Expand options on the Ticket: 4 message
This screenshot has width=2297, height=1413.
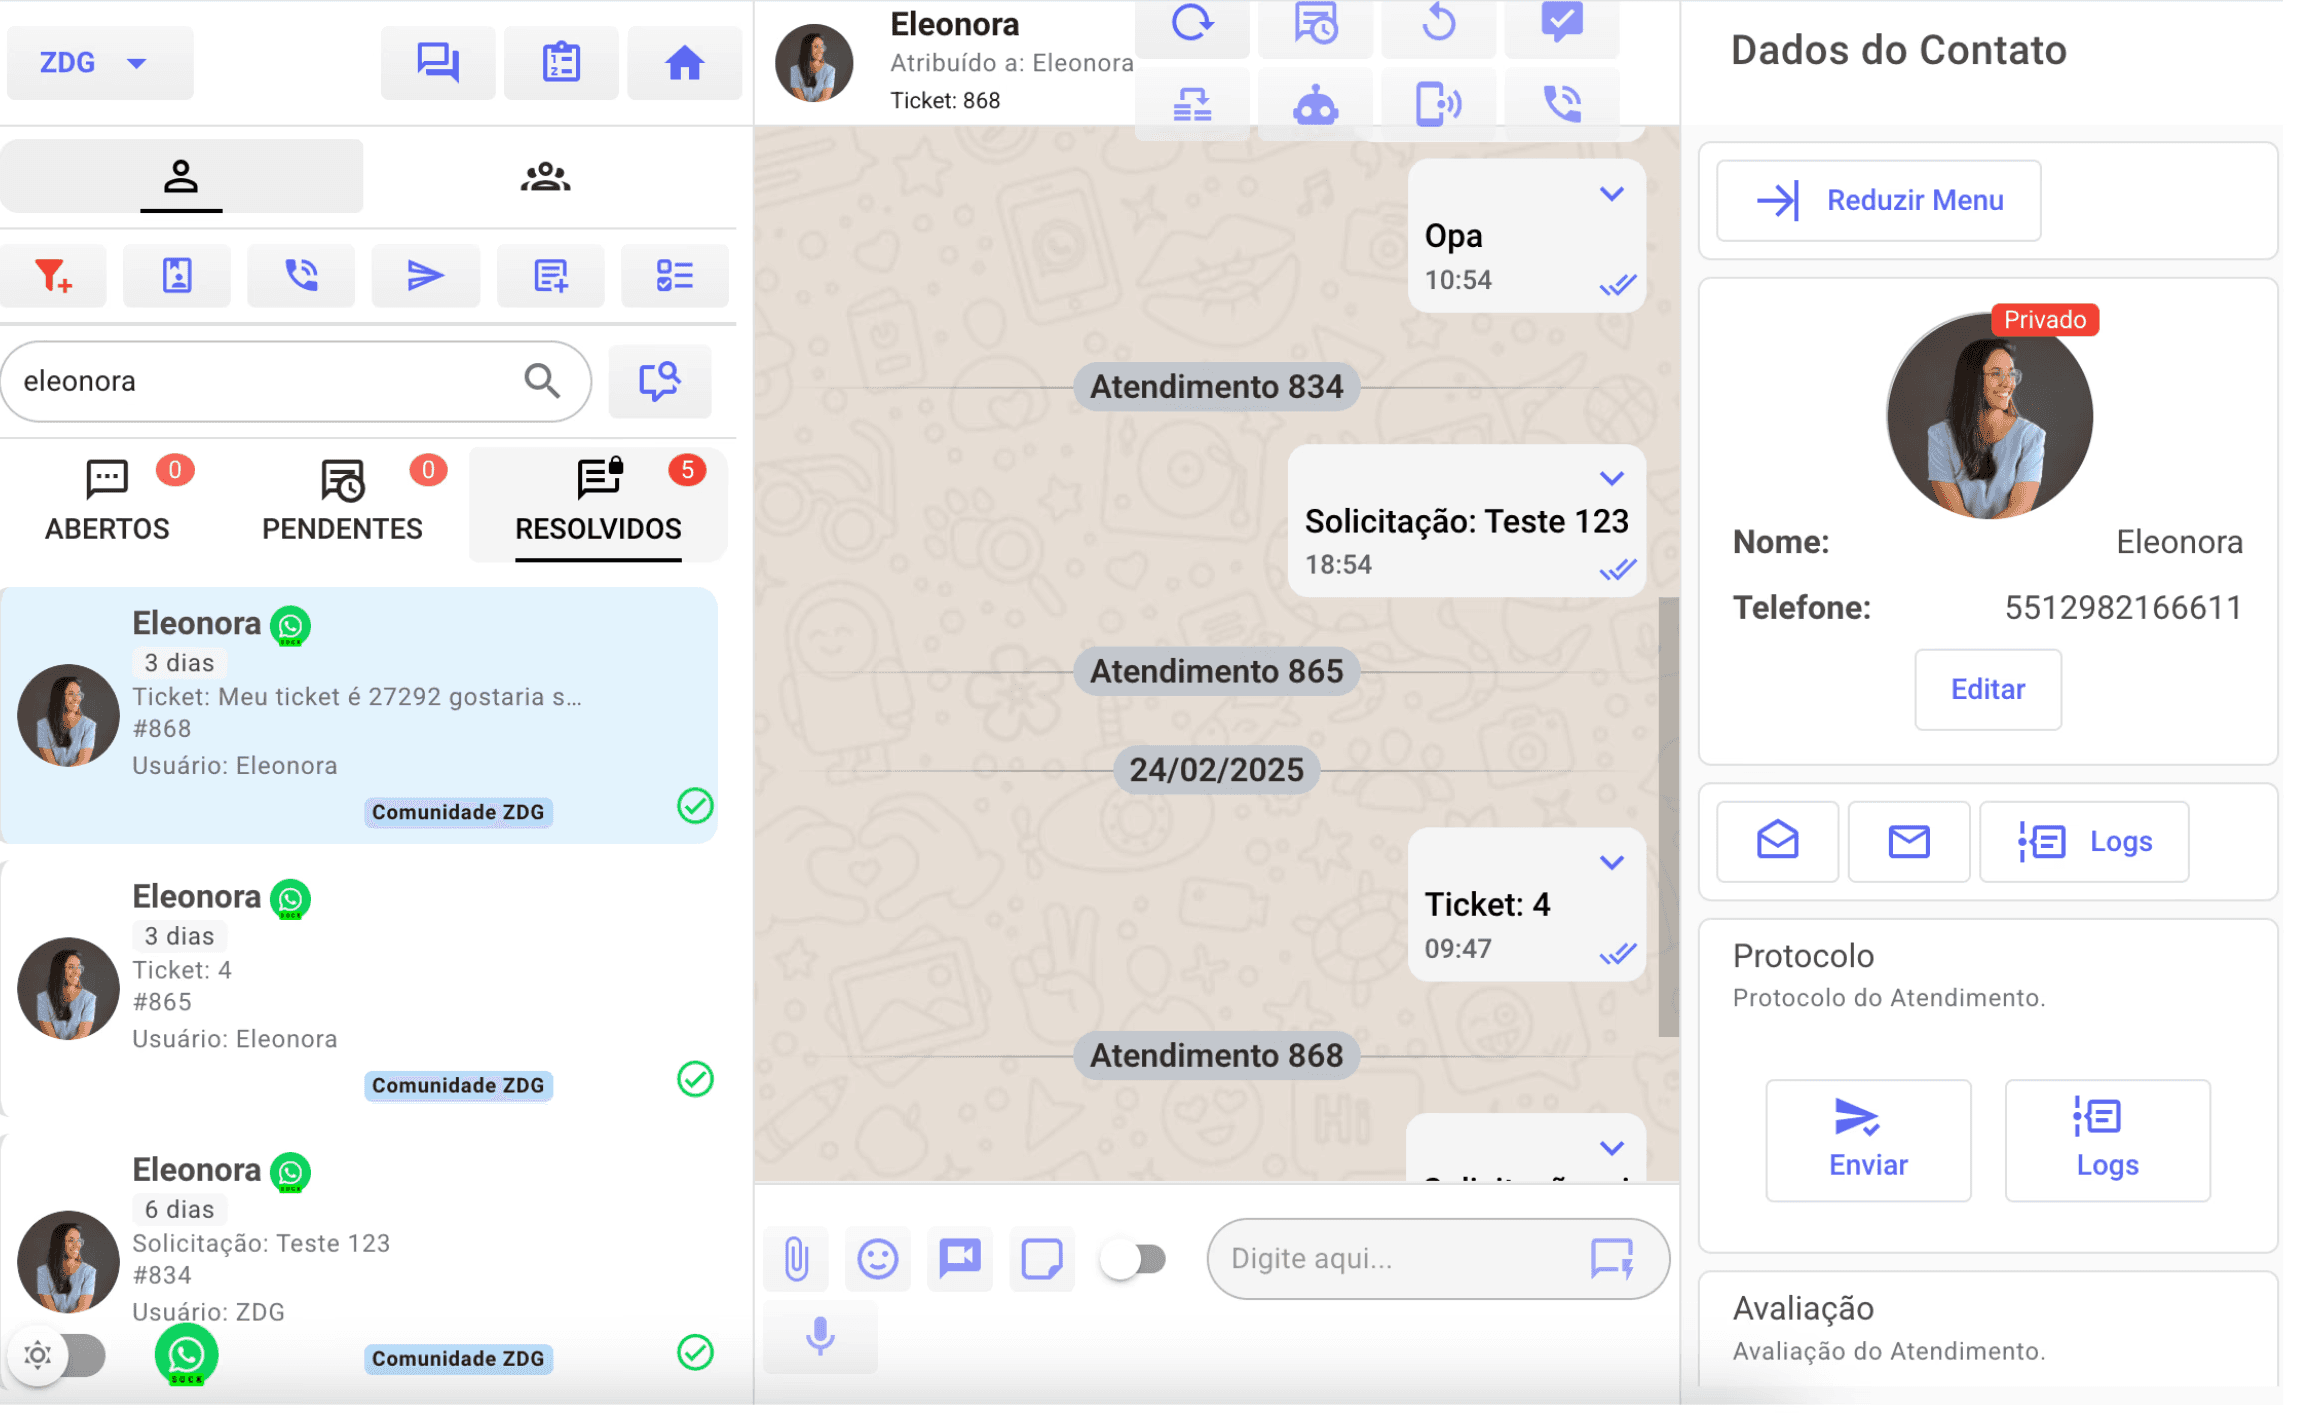coord(1611,861)
